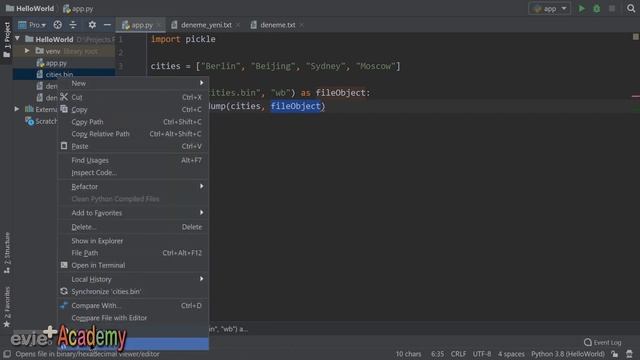Viewport: 640px width, 360px height.
Task: Click the red error stripe marker
Action: point(636,96)
